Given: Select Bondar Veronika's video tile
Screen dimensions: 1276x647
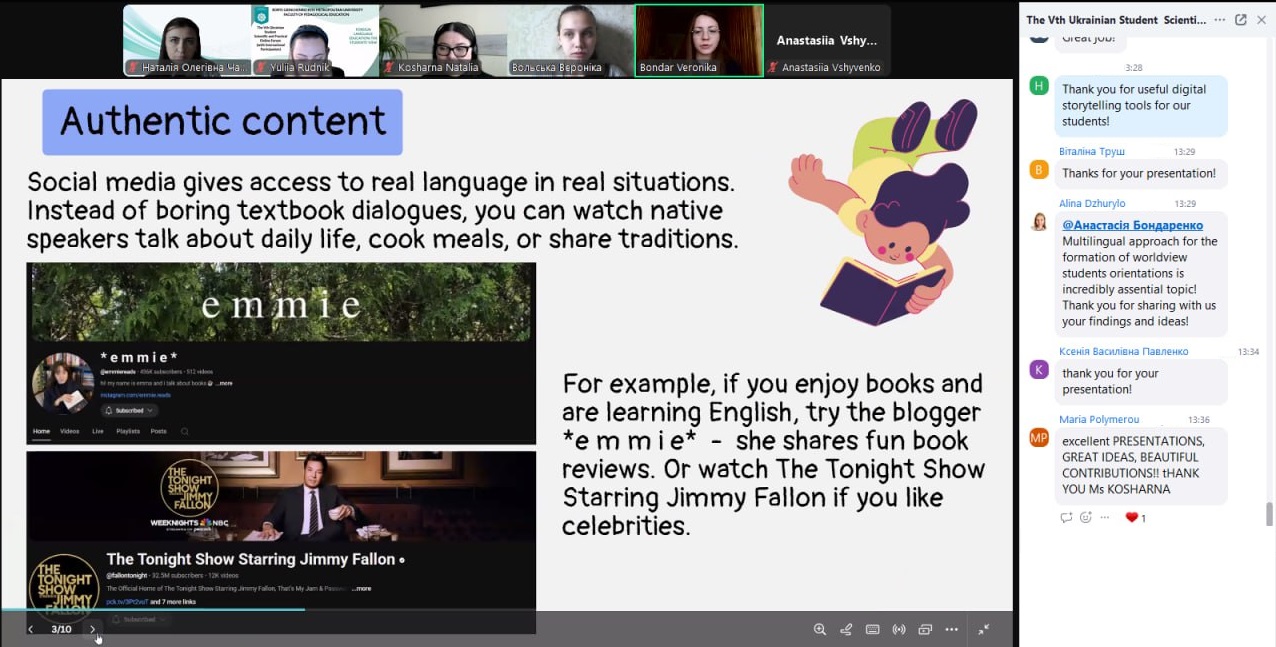Looking at the screenshot, I should click(x=699, y=41).
